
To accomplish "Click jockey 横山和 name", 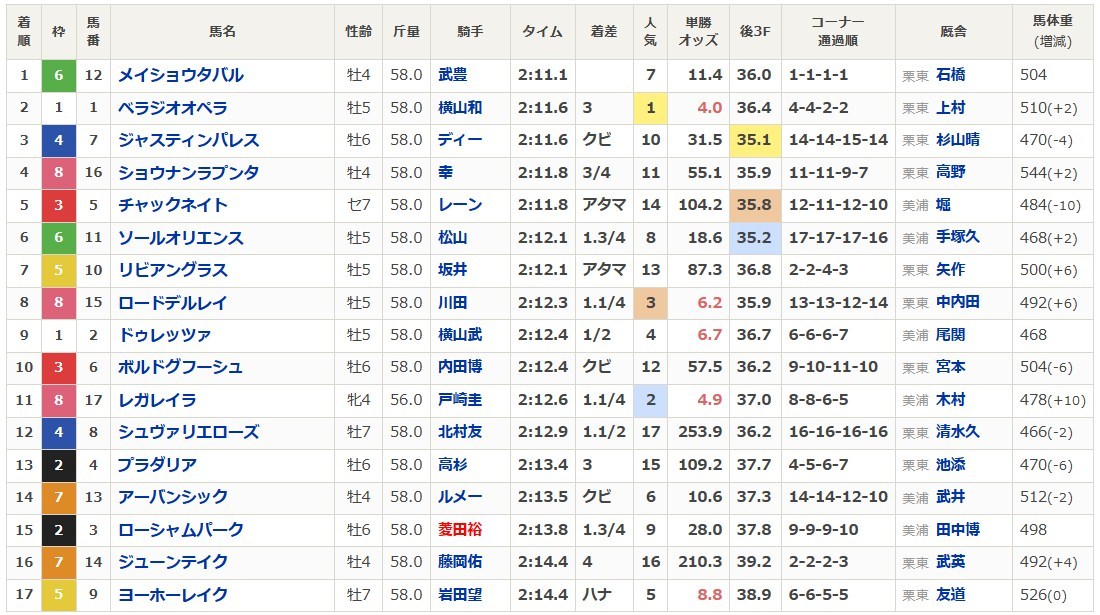I will [x=460, y=108].
